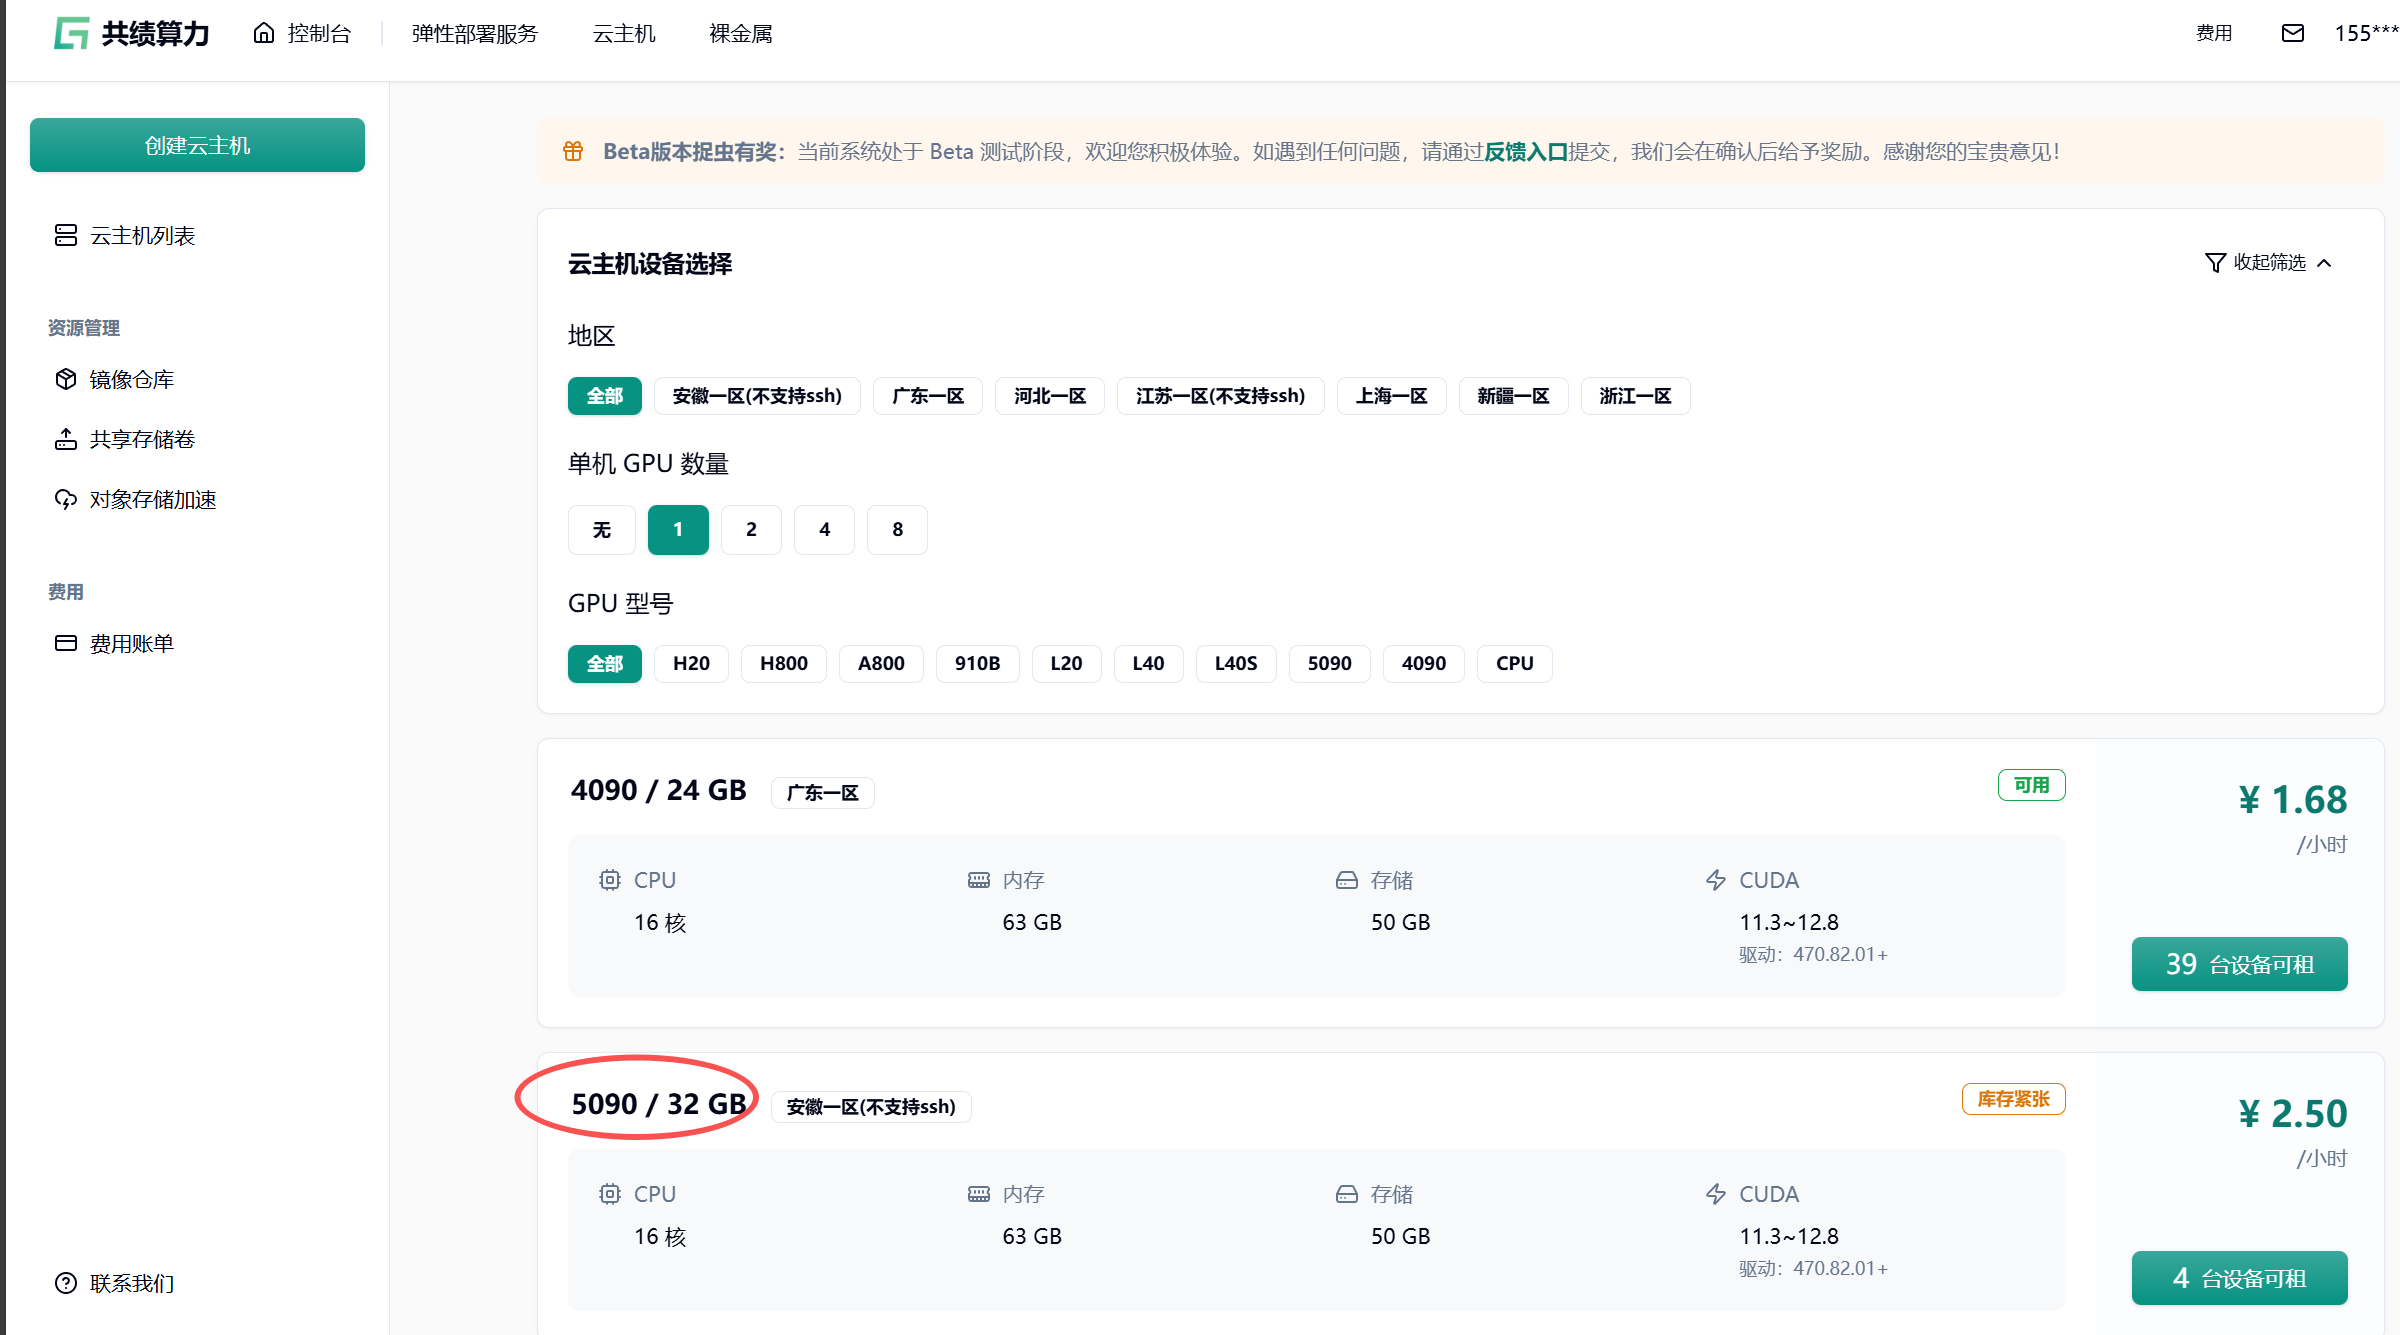The height and width of the screenshot is (1335, 2400).
Task: Click the 联系我们 help icon
Action: [x=66, y=1283]
